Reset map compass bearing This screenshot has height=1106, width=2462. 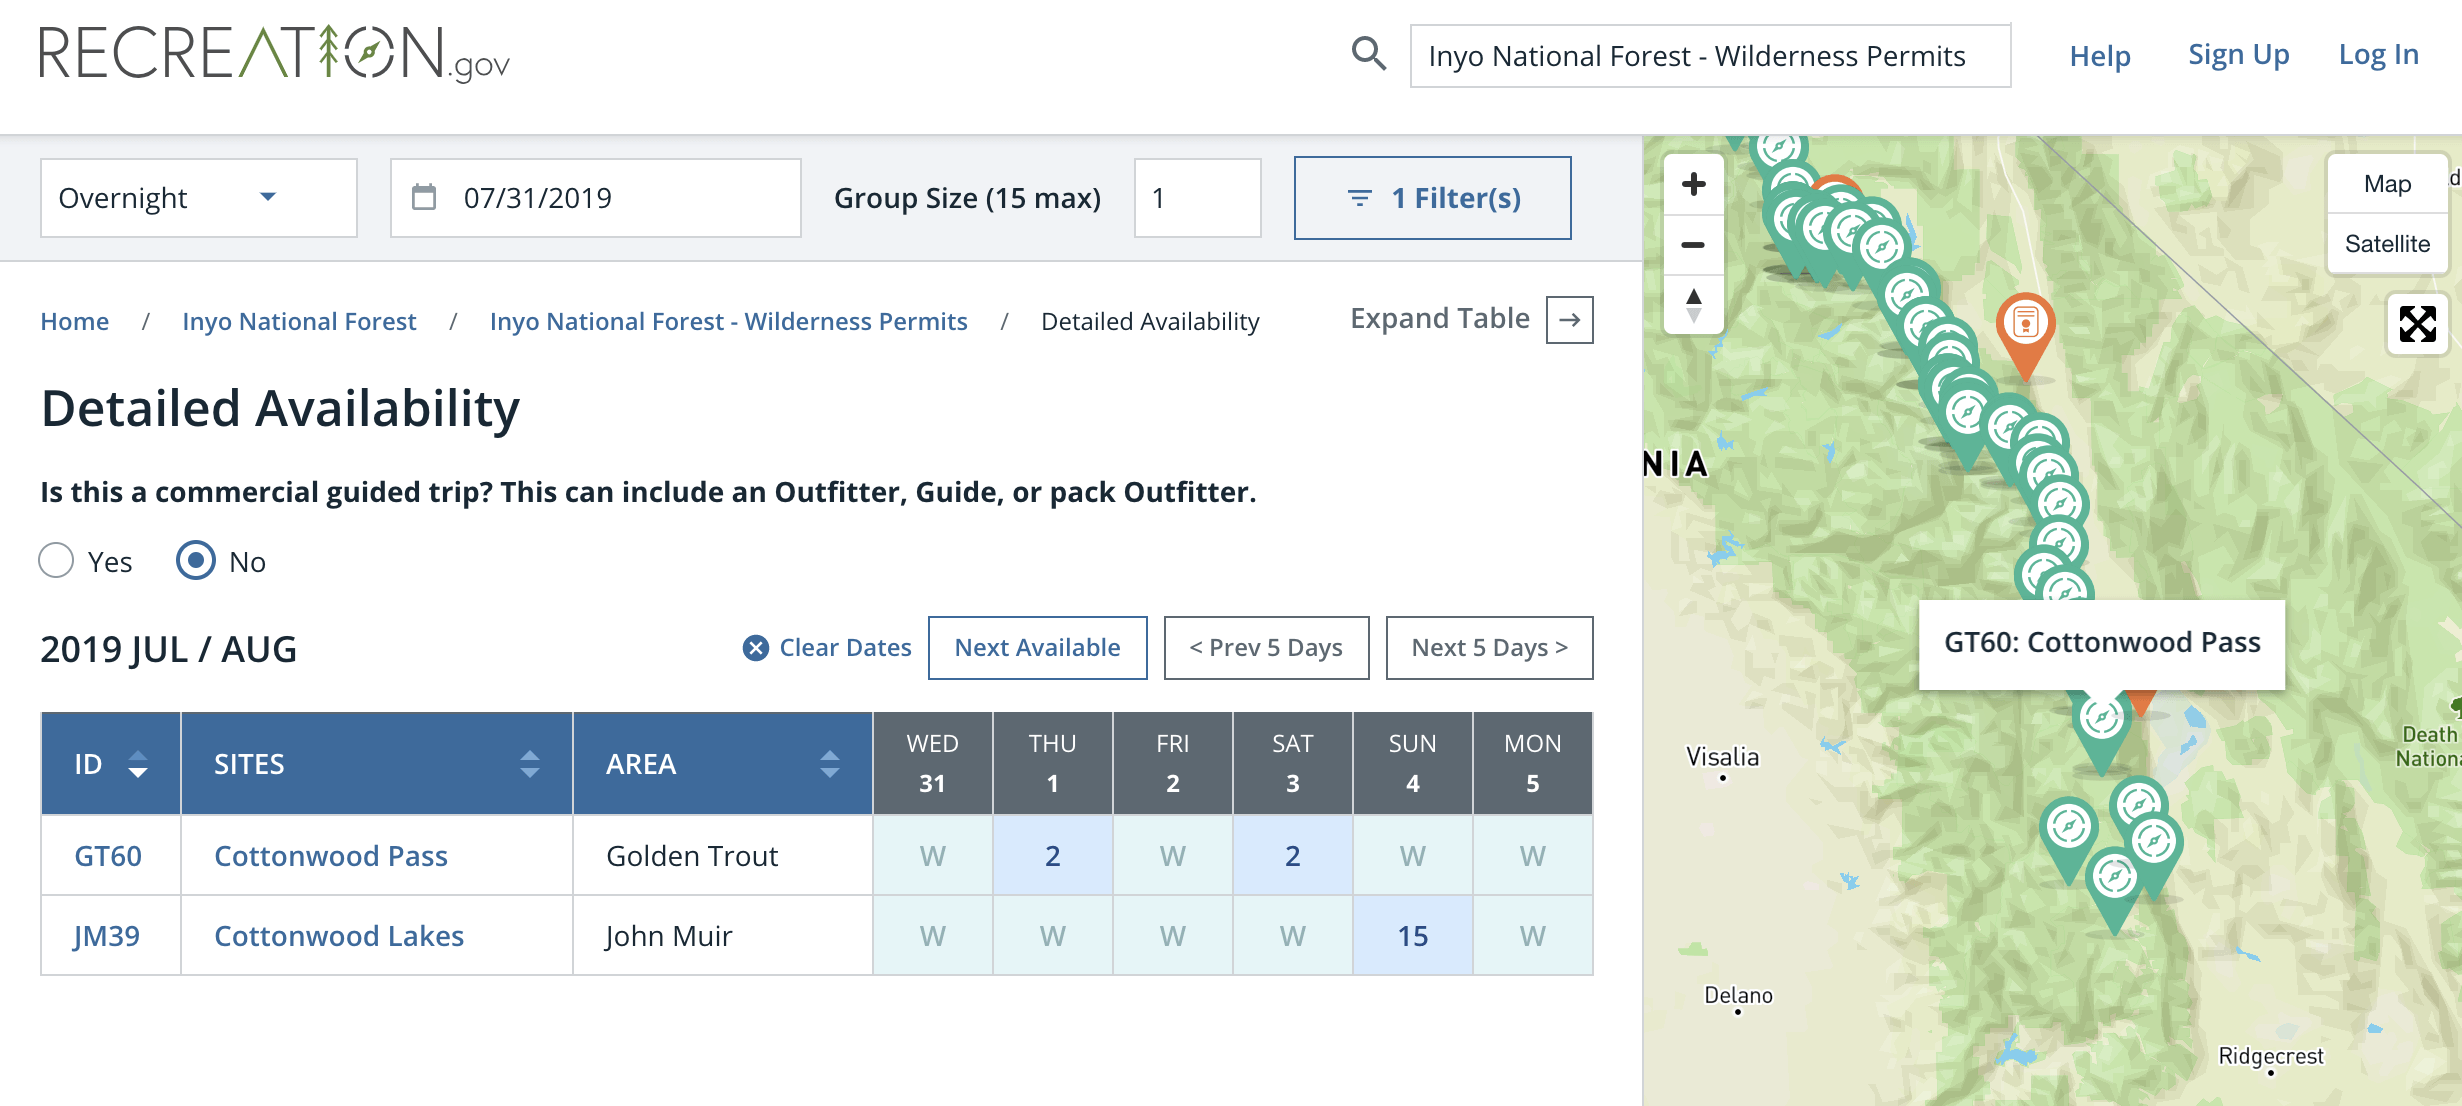[x=1693, y=305]
